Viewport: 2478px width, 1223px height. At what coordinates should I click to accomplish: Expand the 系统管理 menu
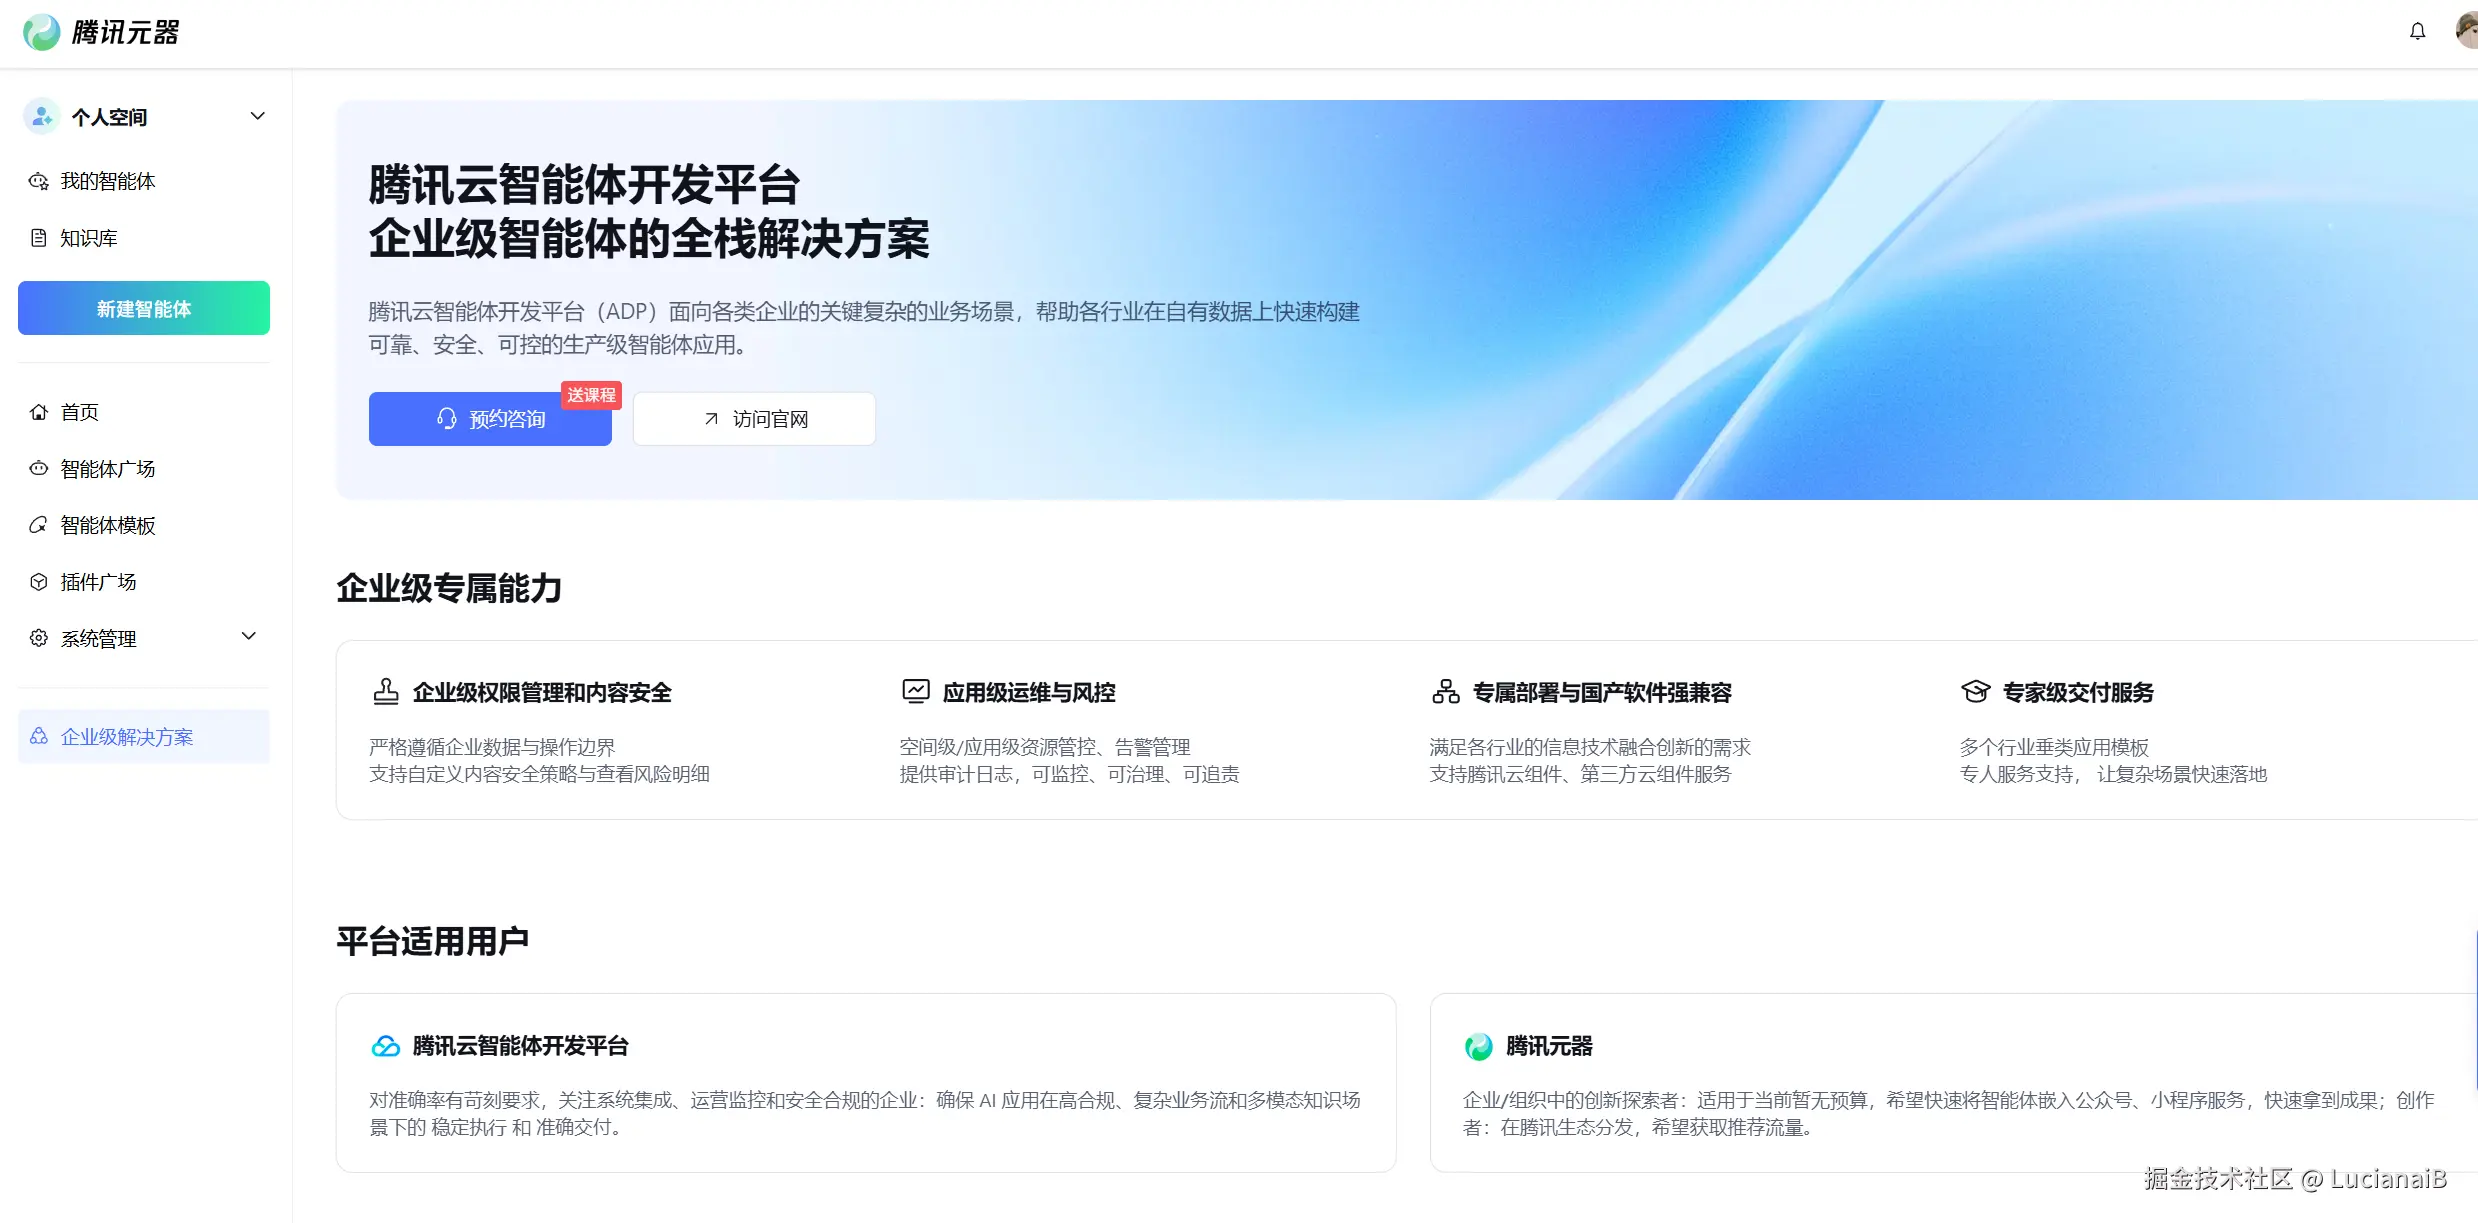pos(248,637)
